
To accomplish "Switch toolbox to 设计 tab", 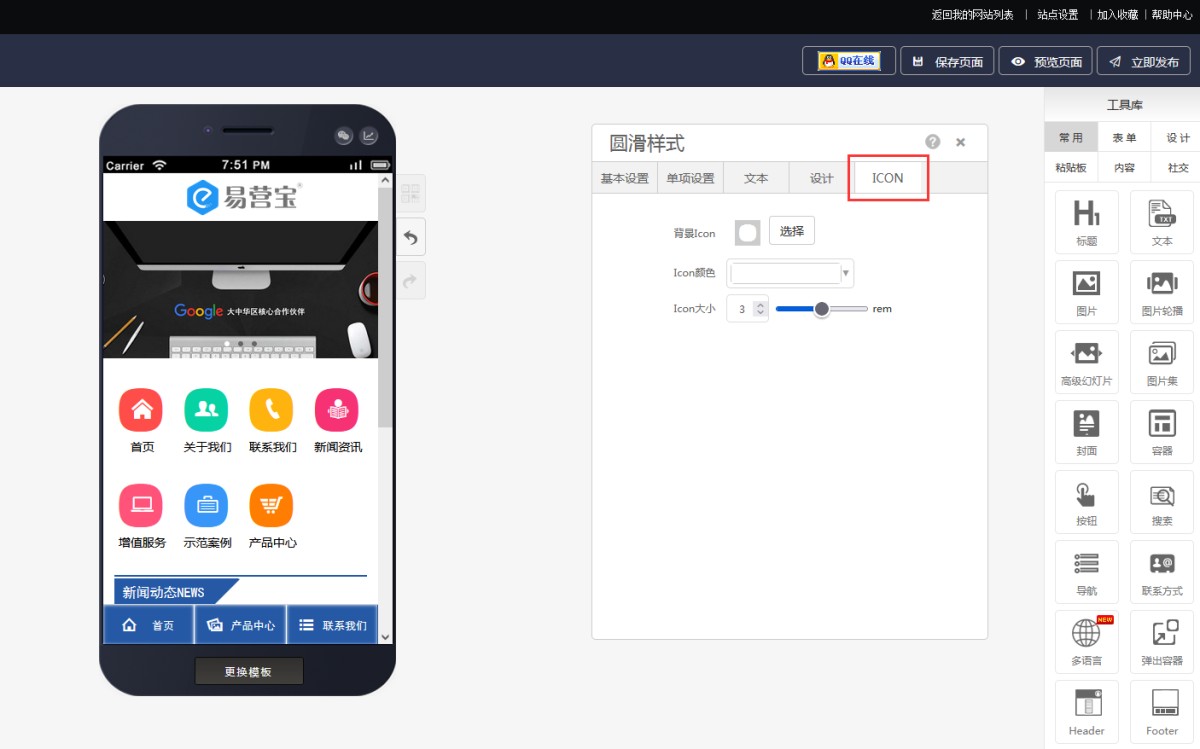I will (x=1178, y=138).
